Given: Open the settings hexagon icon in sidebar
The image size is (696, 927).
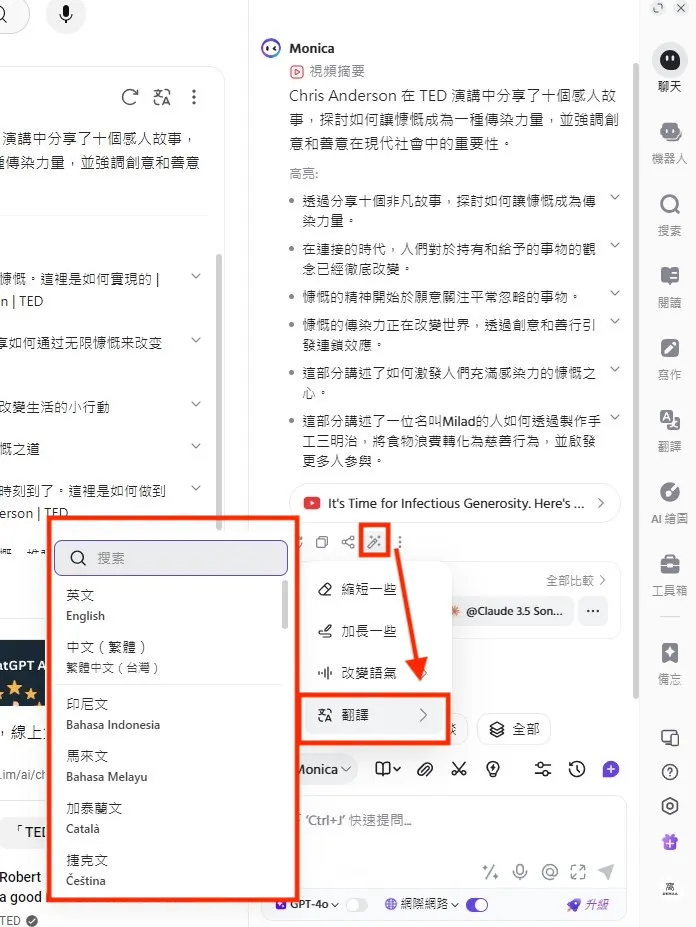Looking at the screenshot, I should coord(669,806).
